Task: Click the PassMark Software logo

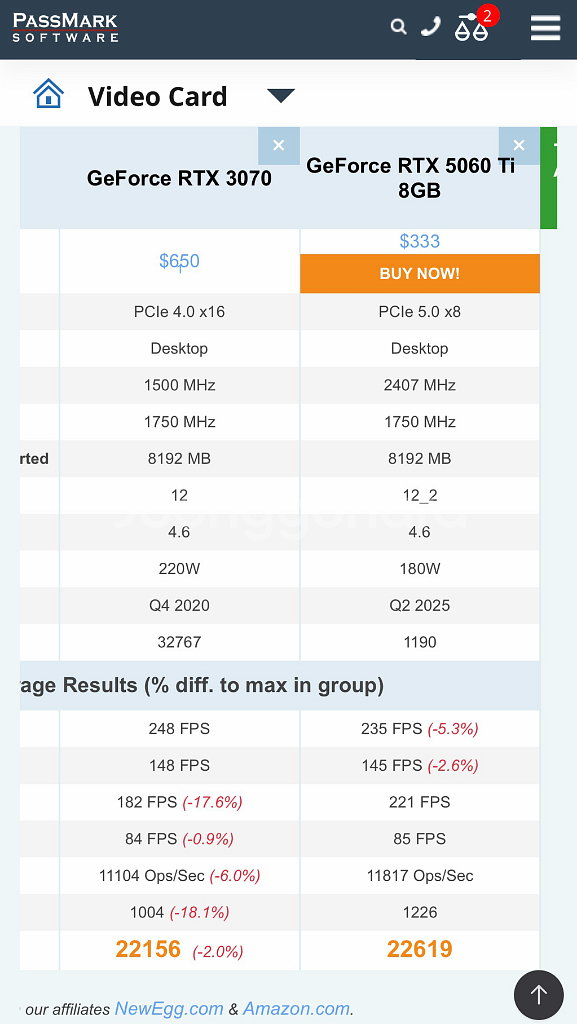Action: tap(65, 27)
